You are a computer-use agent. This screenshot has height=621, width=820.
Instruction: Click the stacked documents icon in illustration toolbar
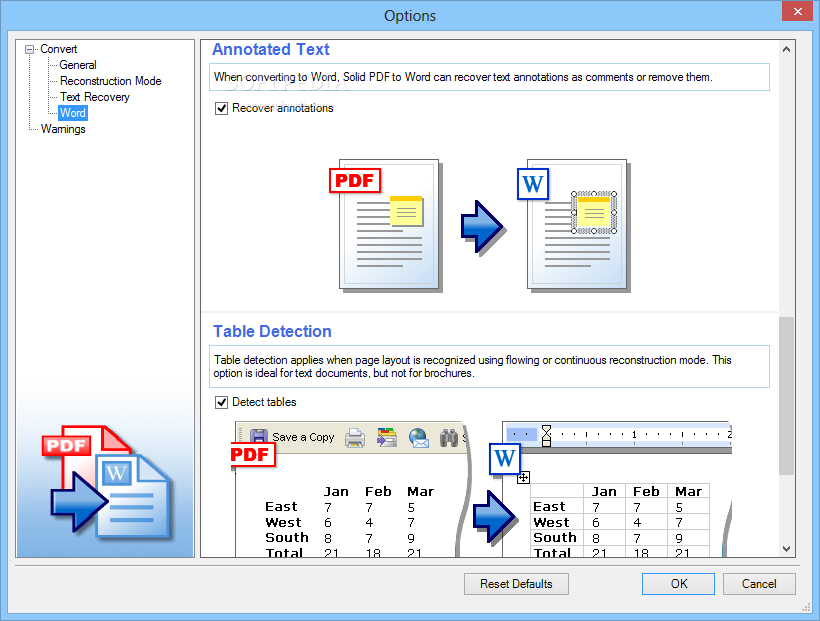tap(386, 438)
